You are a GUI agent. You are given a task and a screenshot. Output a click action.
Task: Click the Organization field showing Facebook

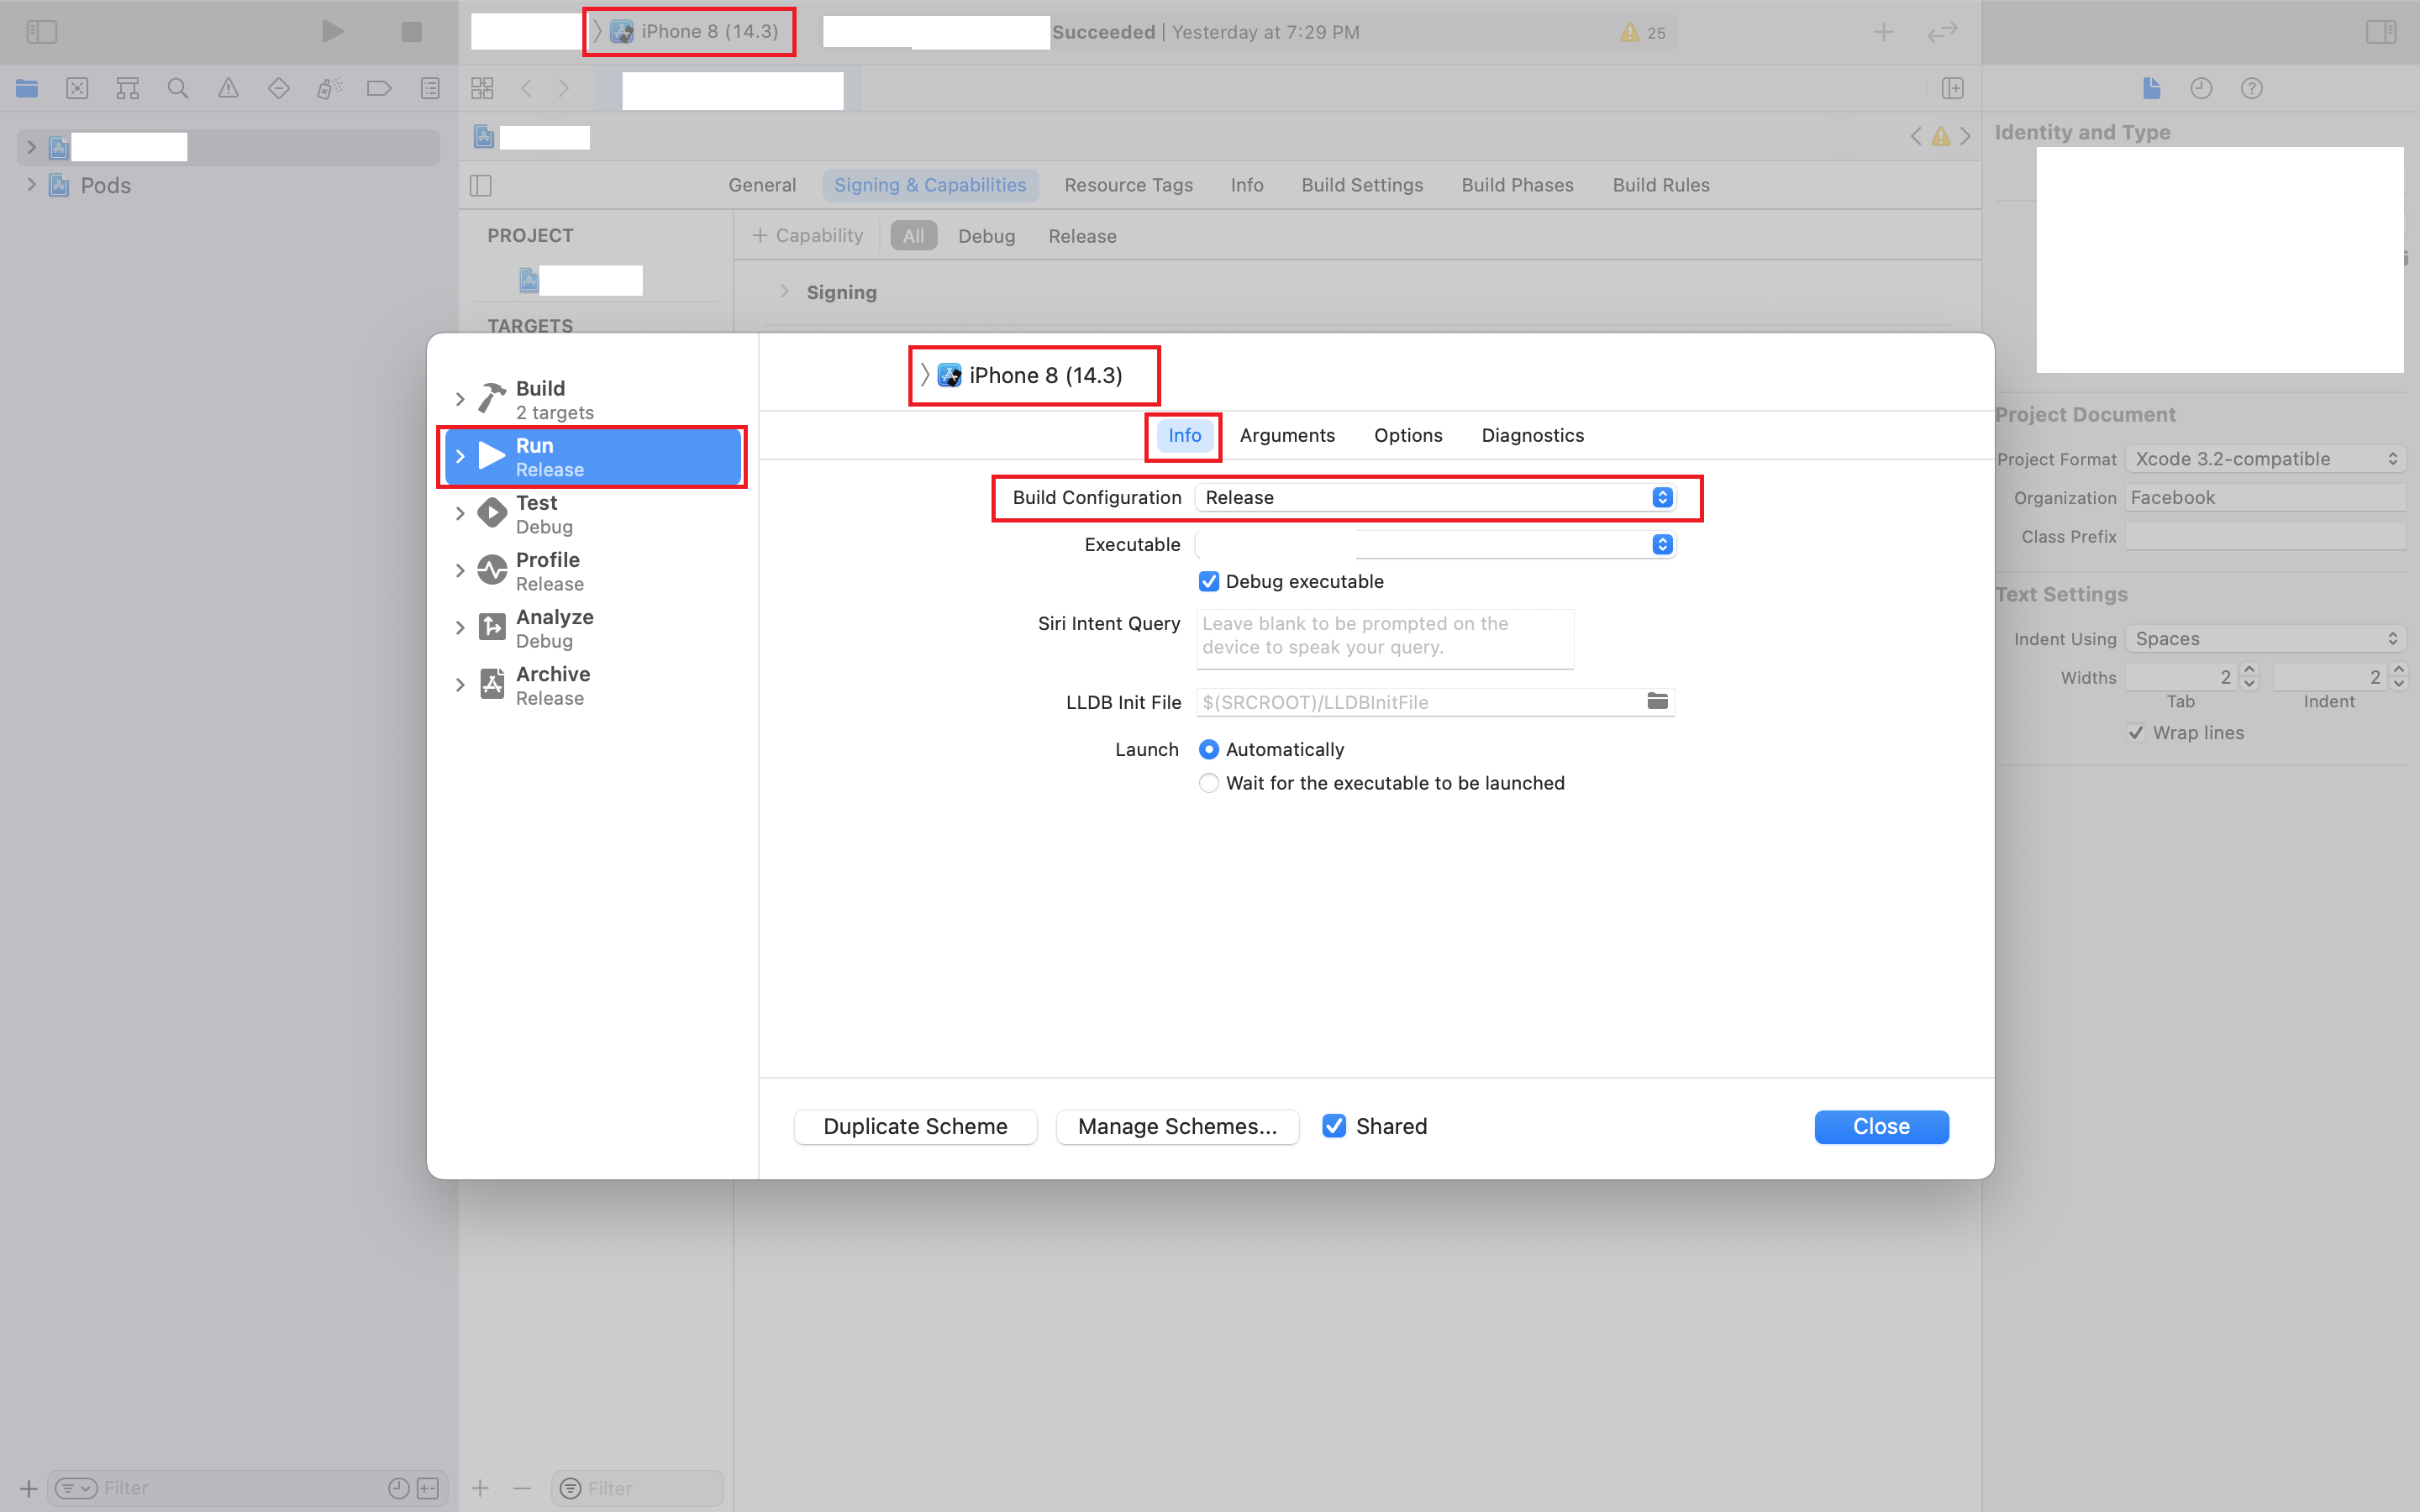tap(2265, 497)
